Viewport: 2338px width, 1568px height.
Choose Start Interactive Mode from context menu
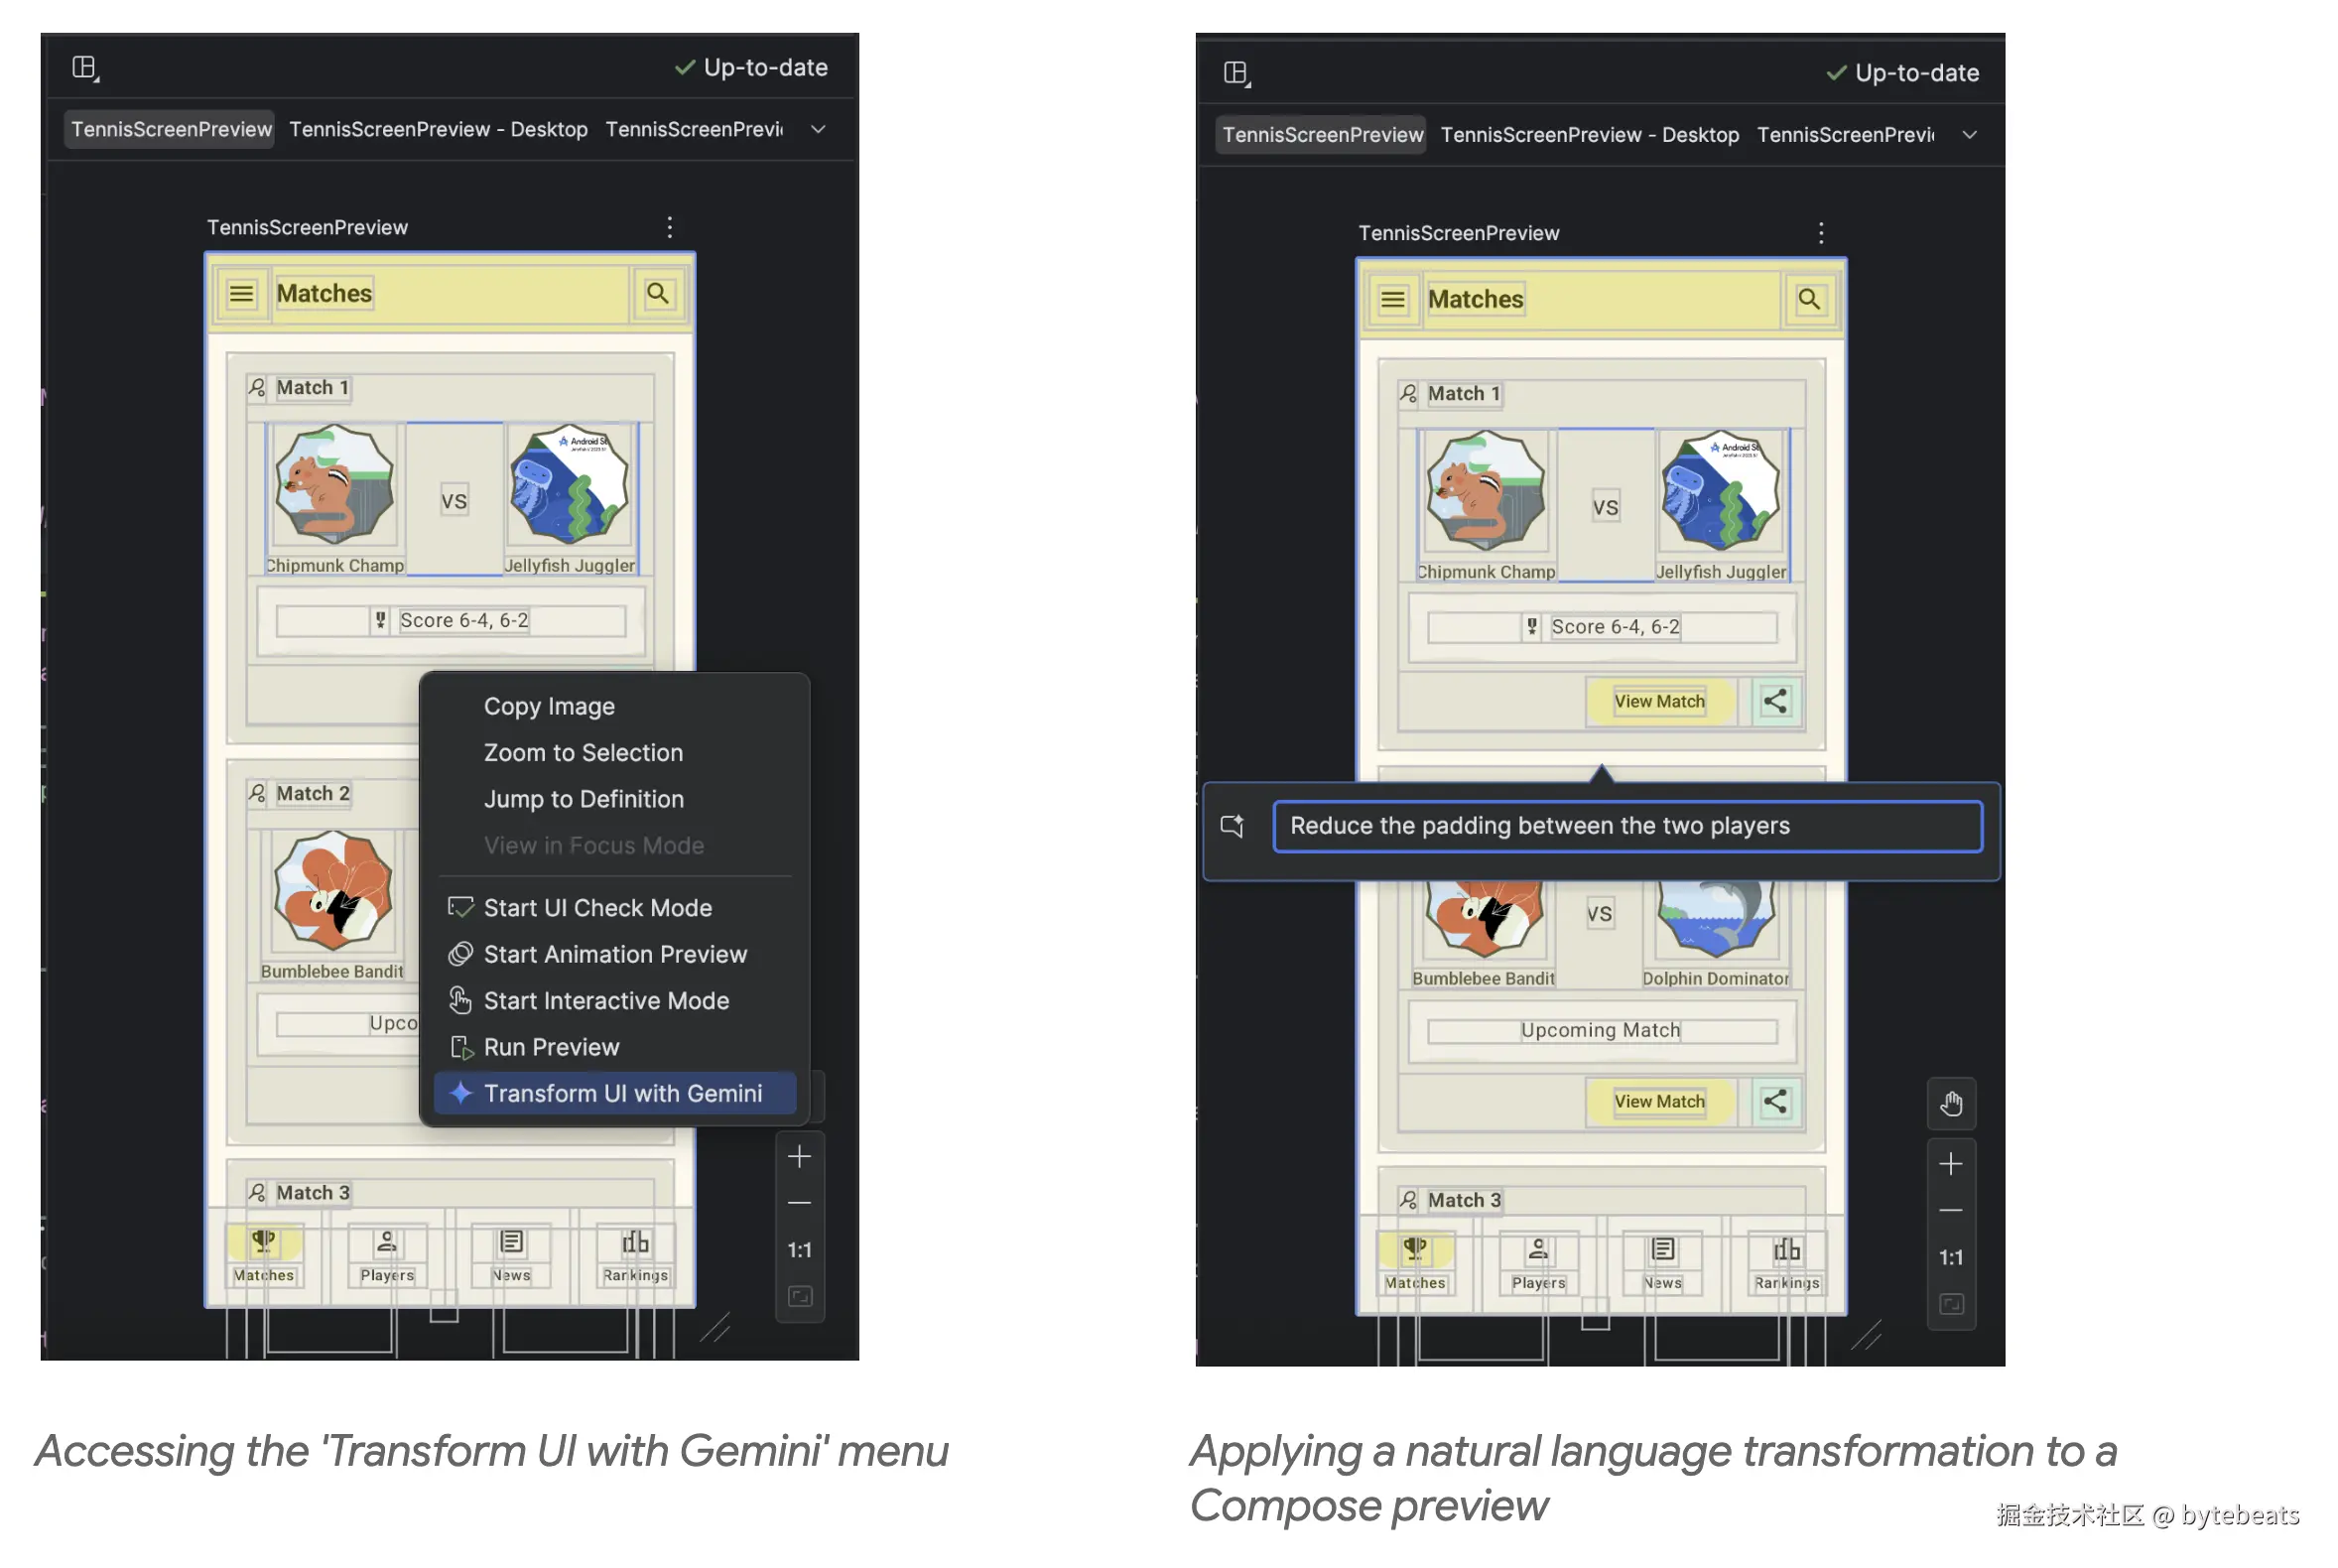click(x=606, y=1000)
